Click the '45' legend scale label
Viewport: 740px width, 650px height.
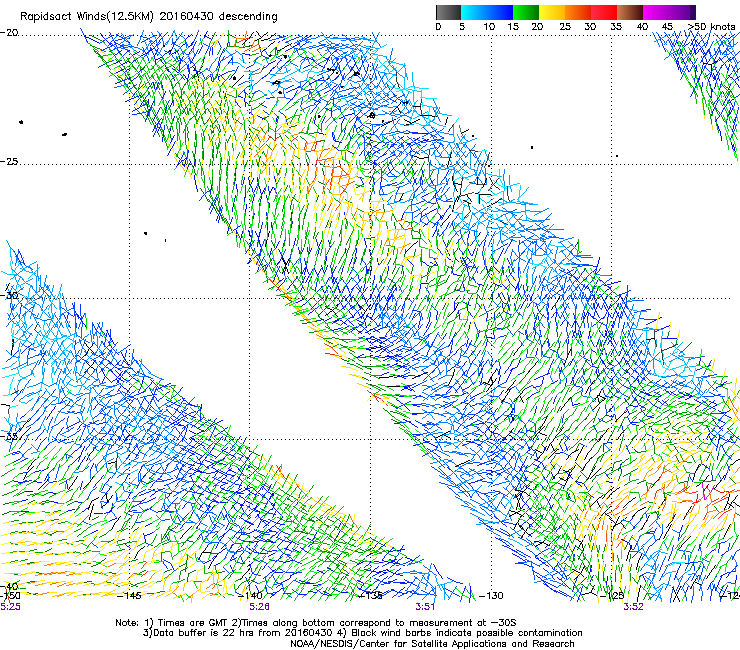click(x=667, y=27)
